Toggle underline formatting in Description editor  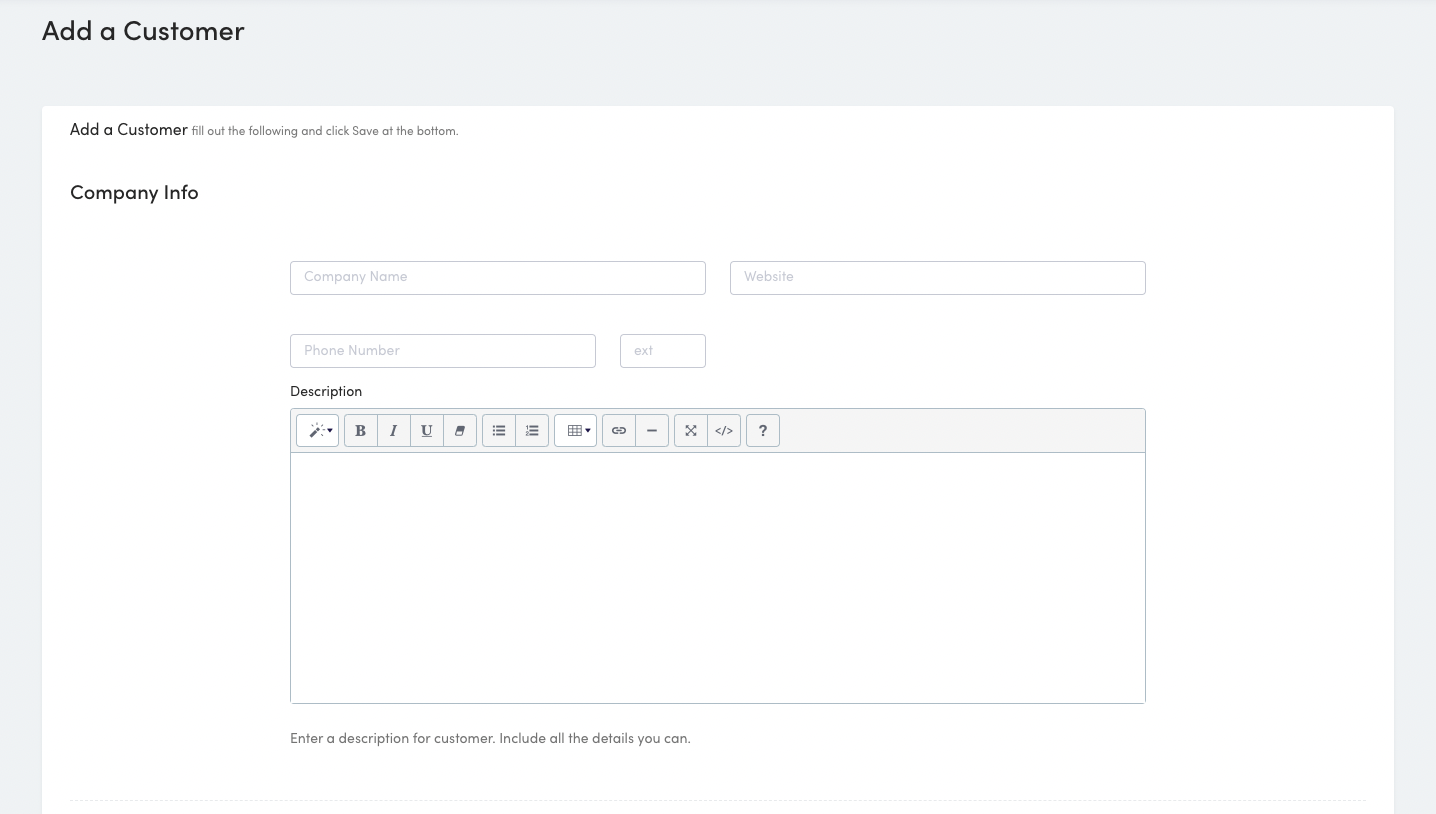point(427,431)
